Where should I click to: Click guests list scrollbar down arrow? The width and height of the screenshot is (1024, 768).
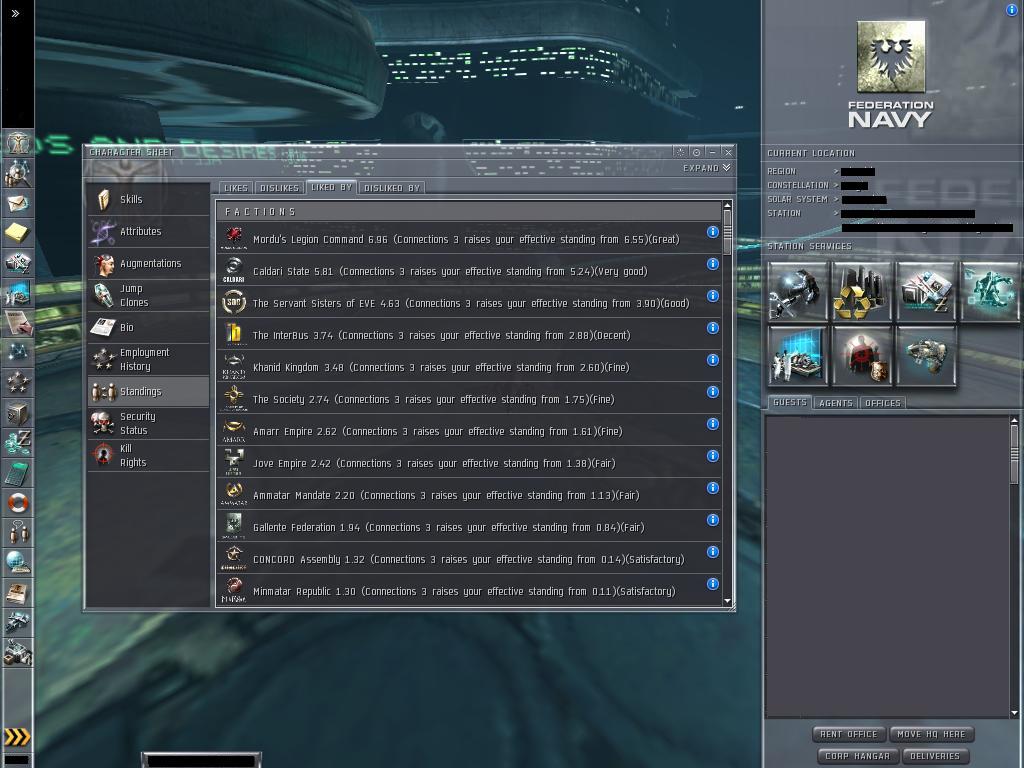pos(1014,712)
